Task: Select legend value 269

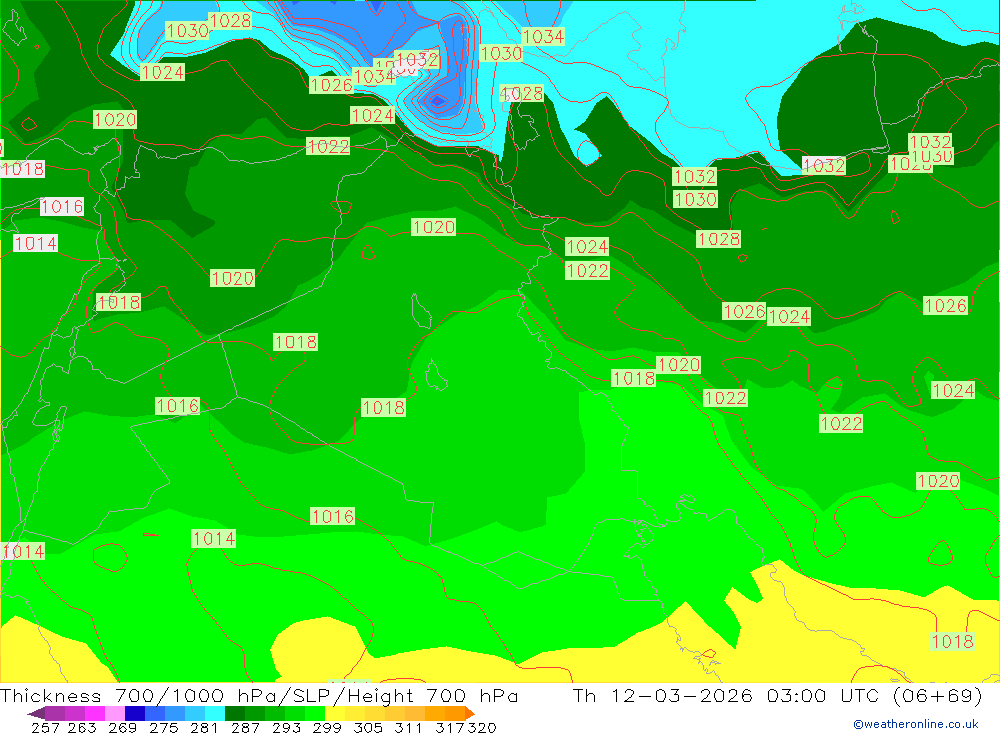Action: point(122,727)
